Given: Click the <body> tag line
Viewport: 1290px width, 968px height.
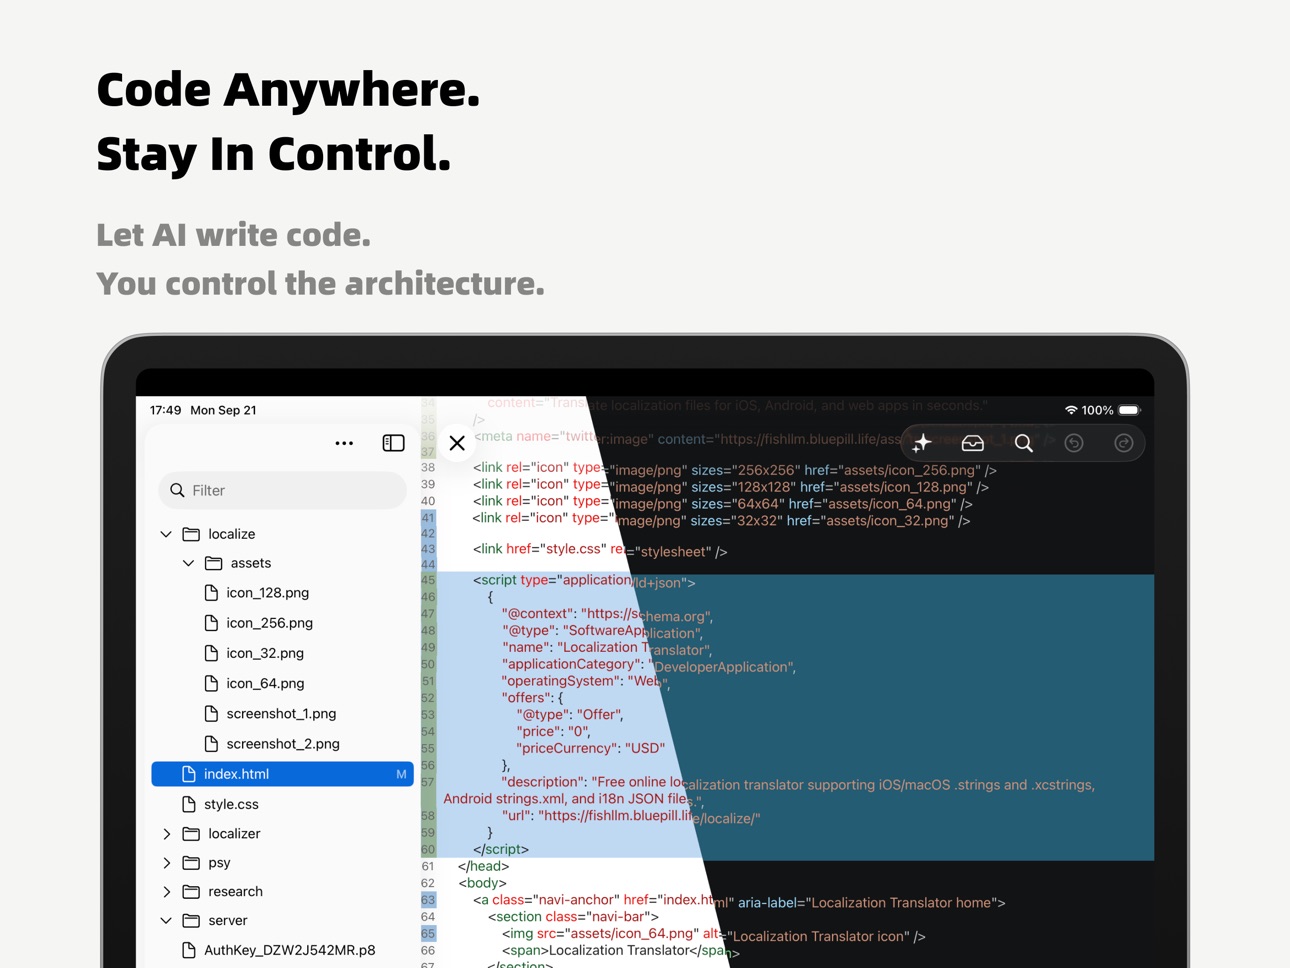Looking at the screenshot, I should click(x=483, y=883).
